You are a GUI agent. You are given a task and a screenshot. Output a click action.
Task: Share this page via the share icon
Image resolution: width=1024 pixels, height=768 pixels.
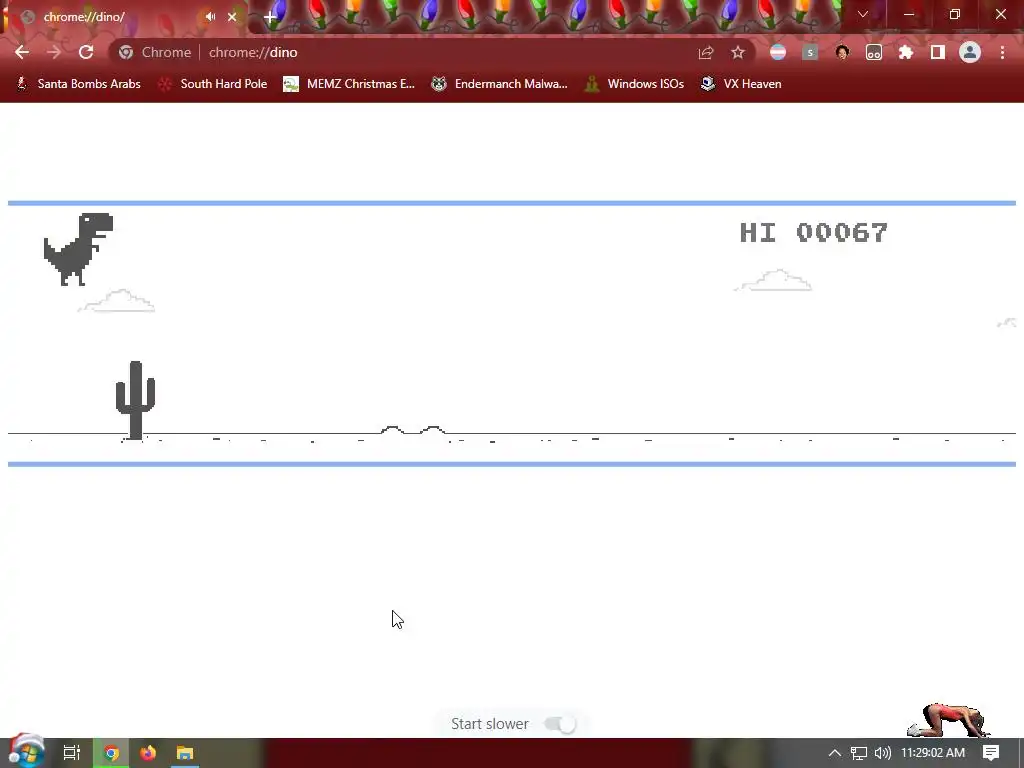click(705, 52)
